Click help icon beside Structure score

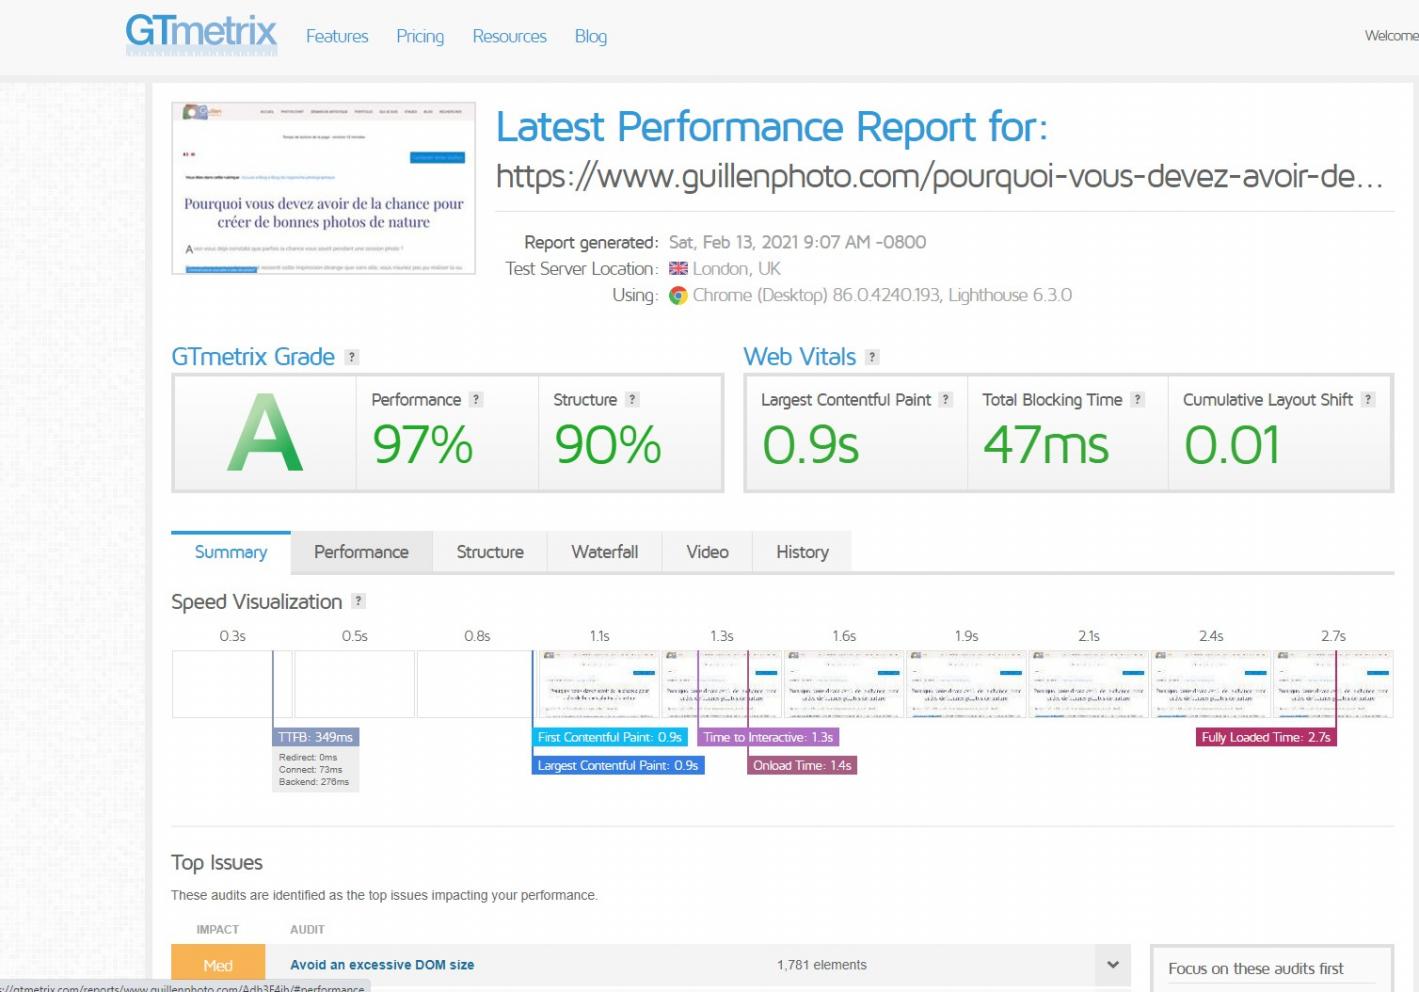point(632,399)
